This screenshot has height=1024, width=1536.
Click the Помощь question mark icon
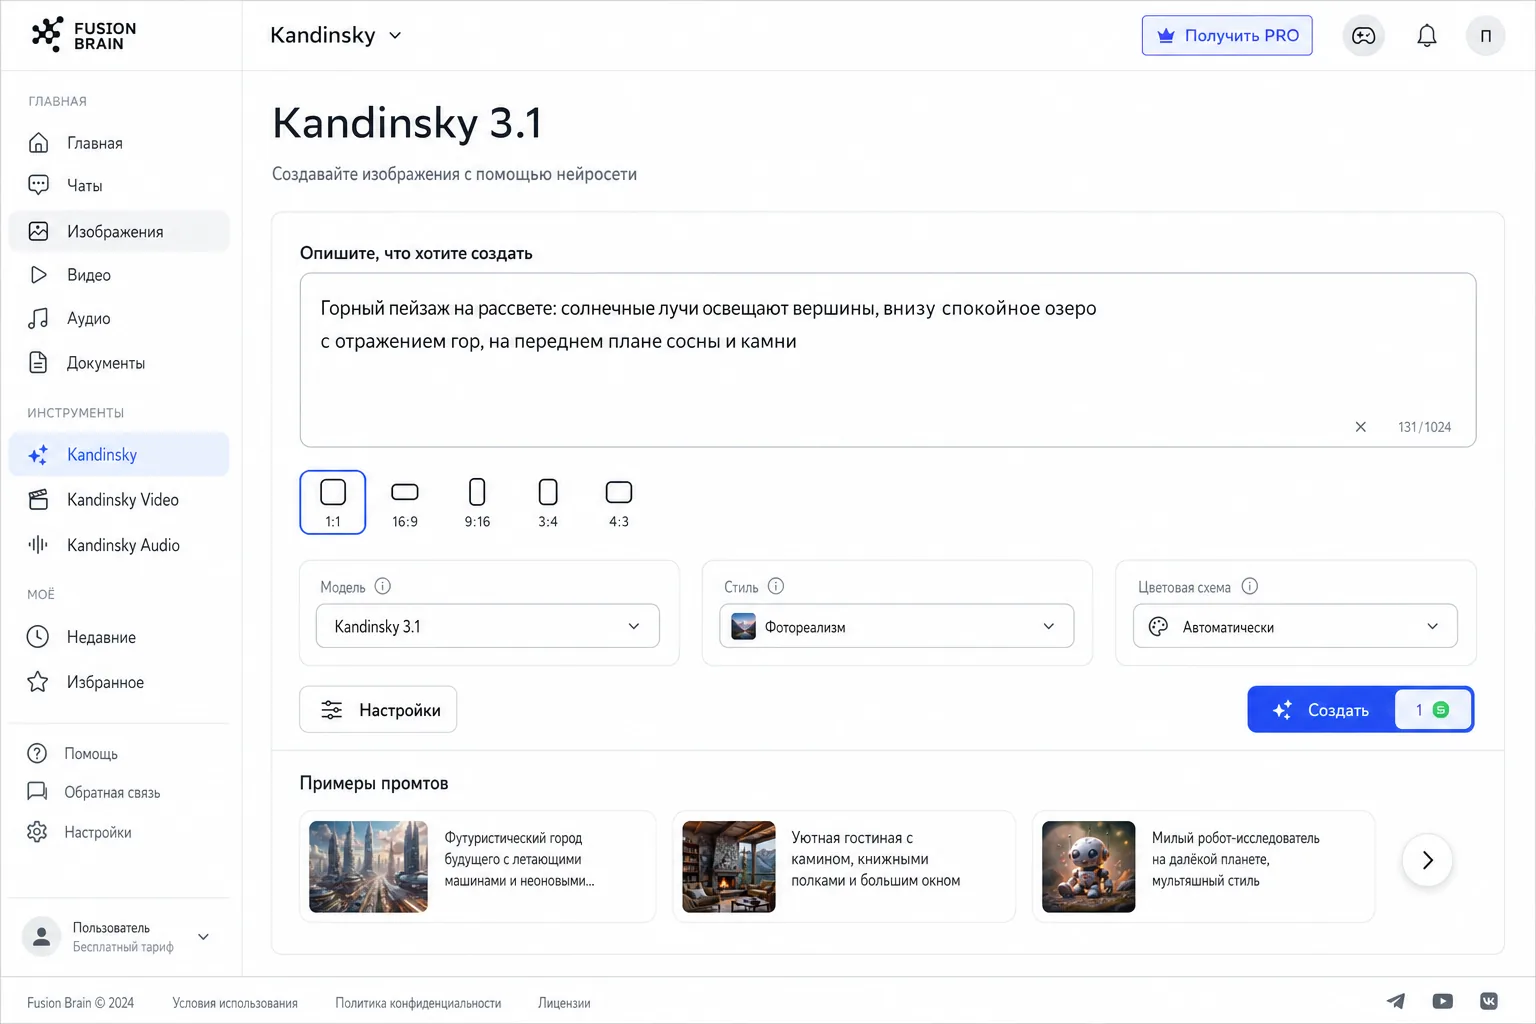coord(37,753)
